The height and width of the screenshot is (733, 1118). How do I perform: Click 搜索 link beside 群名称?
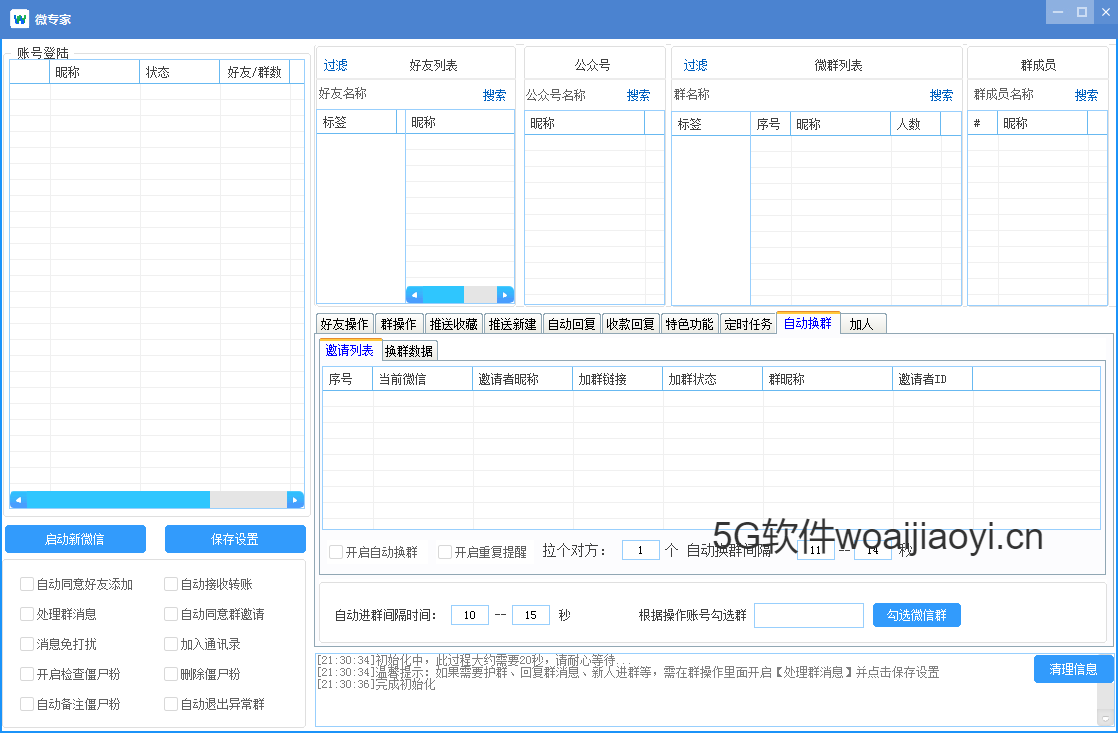(x=941, y=95)
